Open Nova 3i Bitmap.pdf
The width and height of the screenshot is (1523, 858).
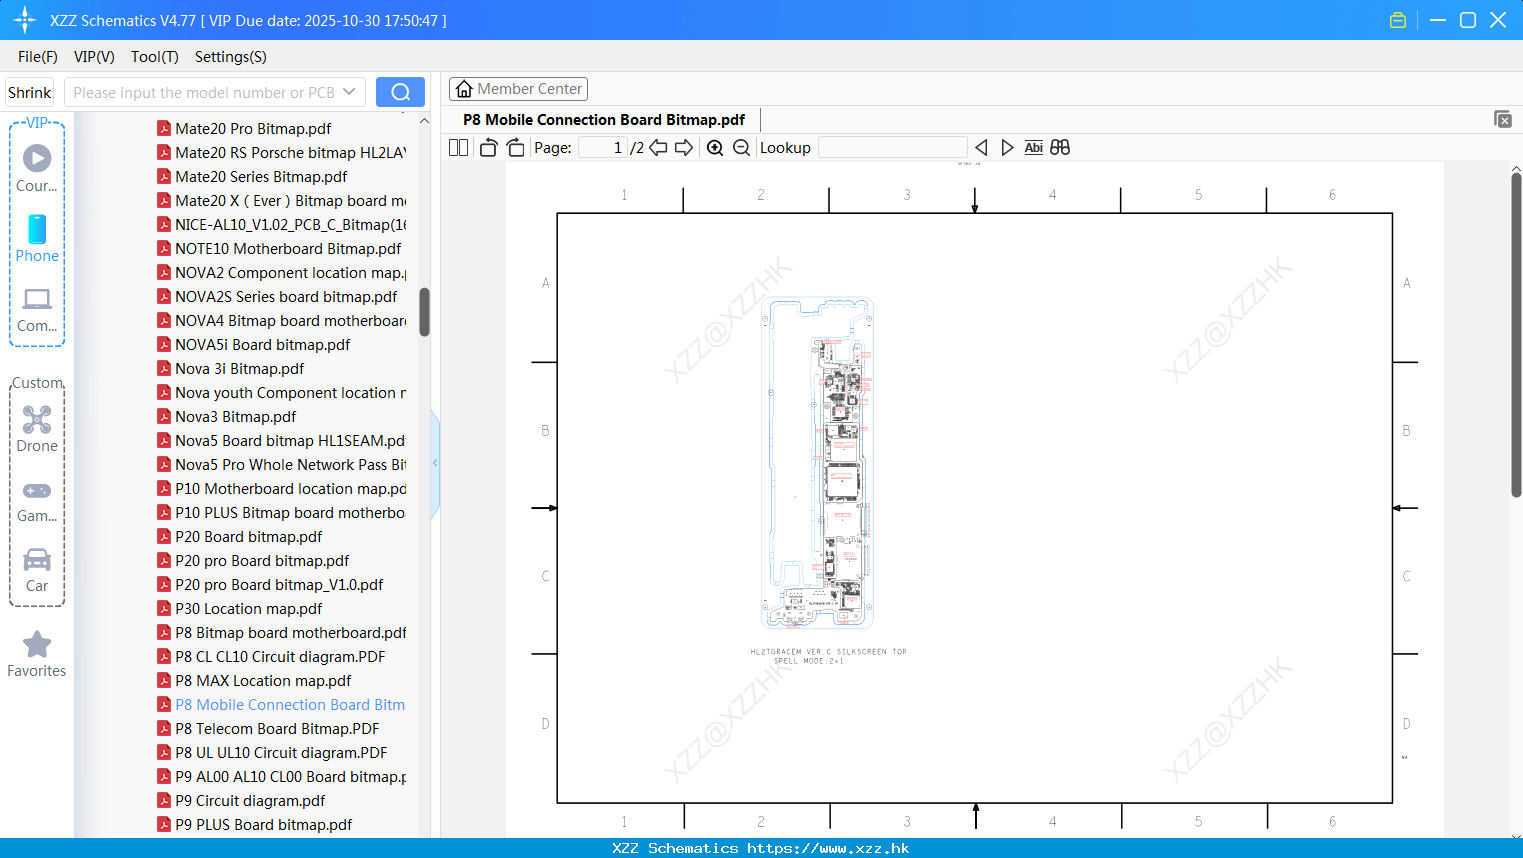231,368
